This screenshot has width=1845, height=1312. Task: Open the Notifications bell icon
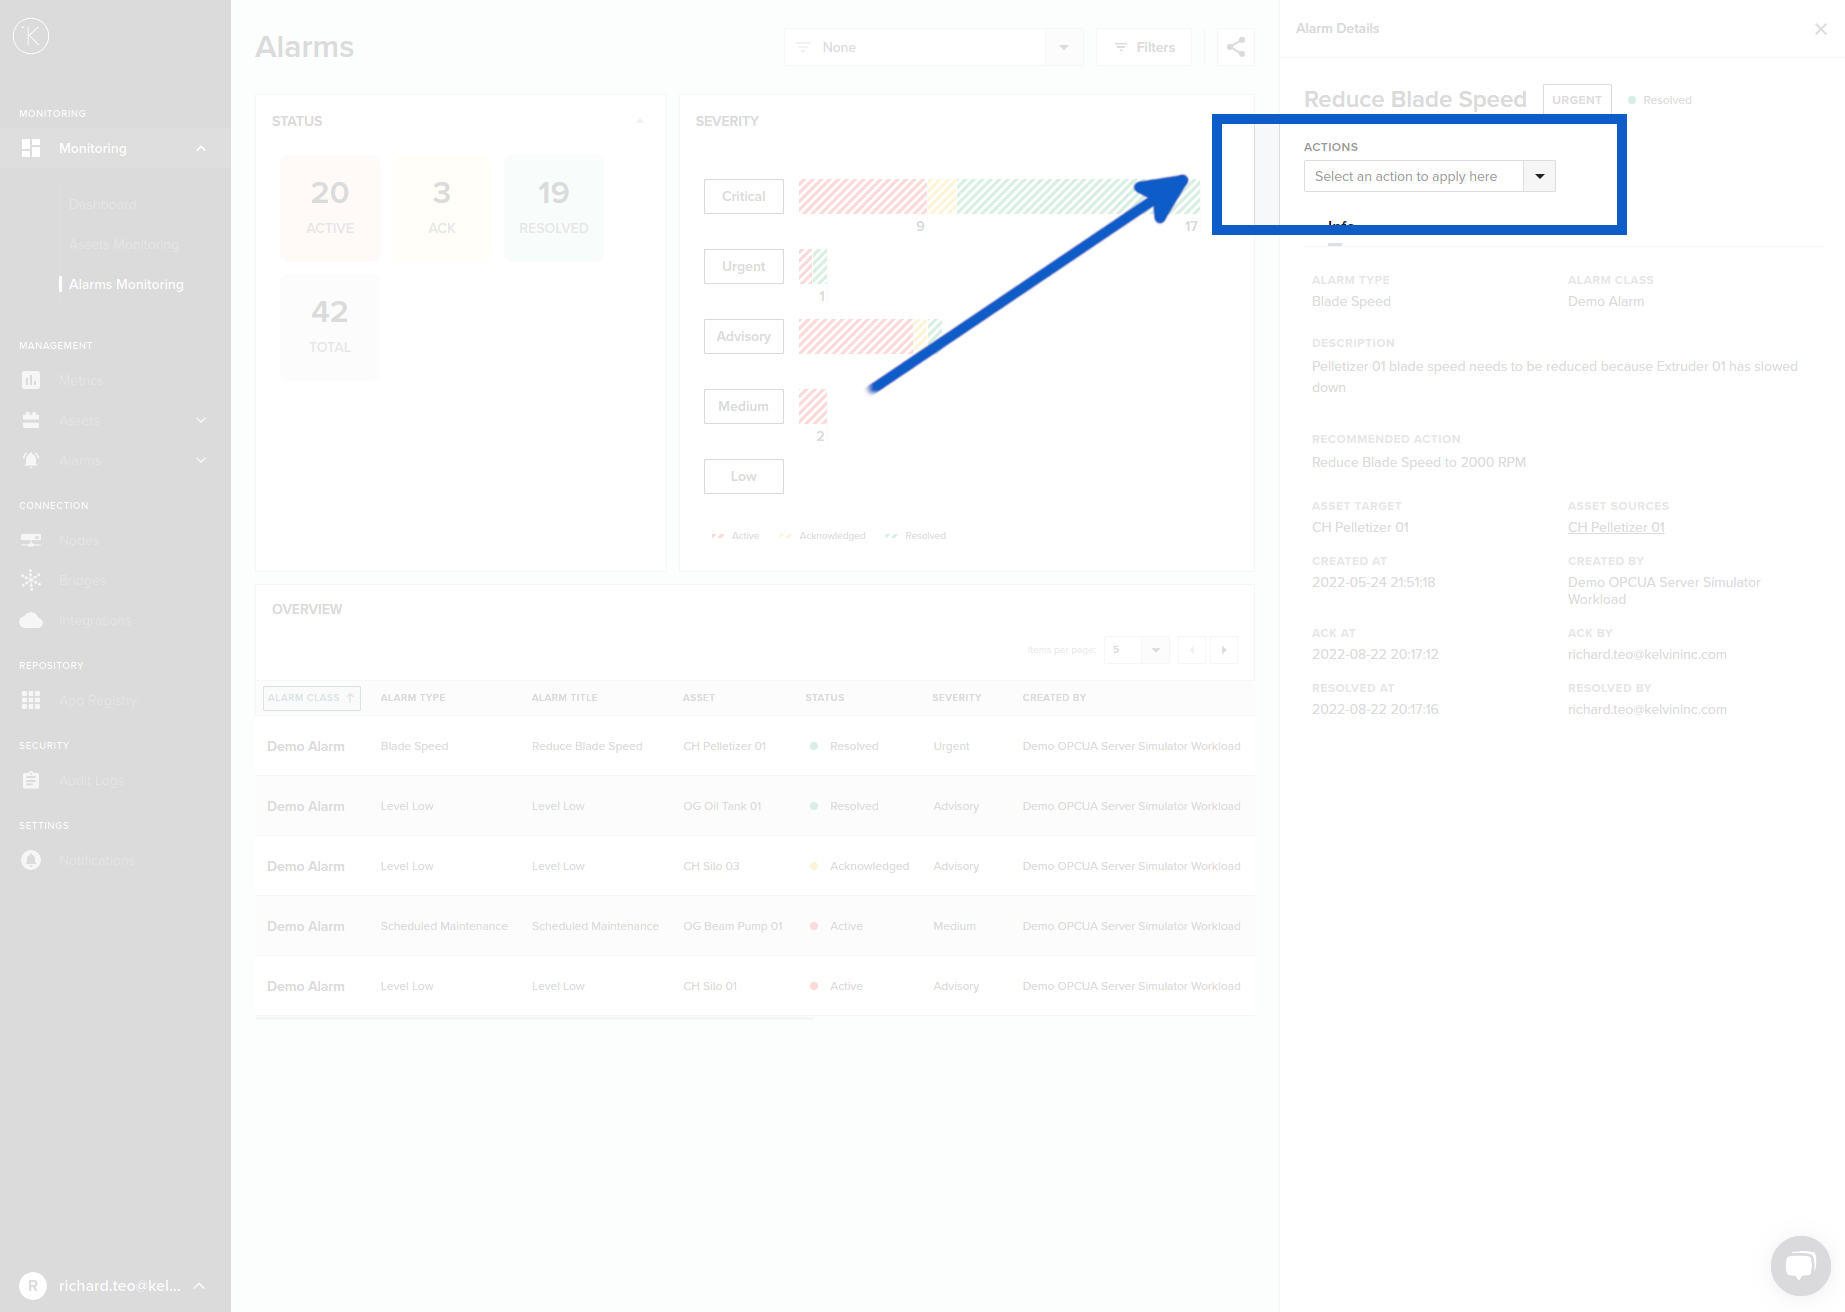point(31,860)
